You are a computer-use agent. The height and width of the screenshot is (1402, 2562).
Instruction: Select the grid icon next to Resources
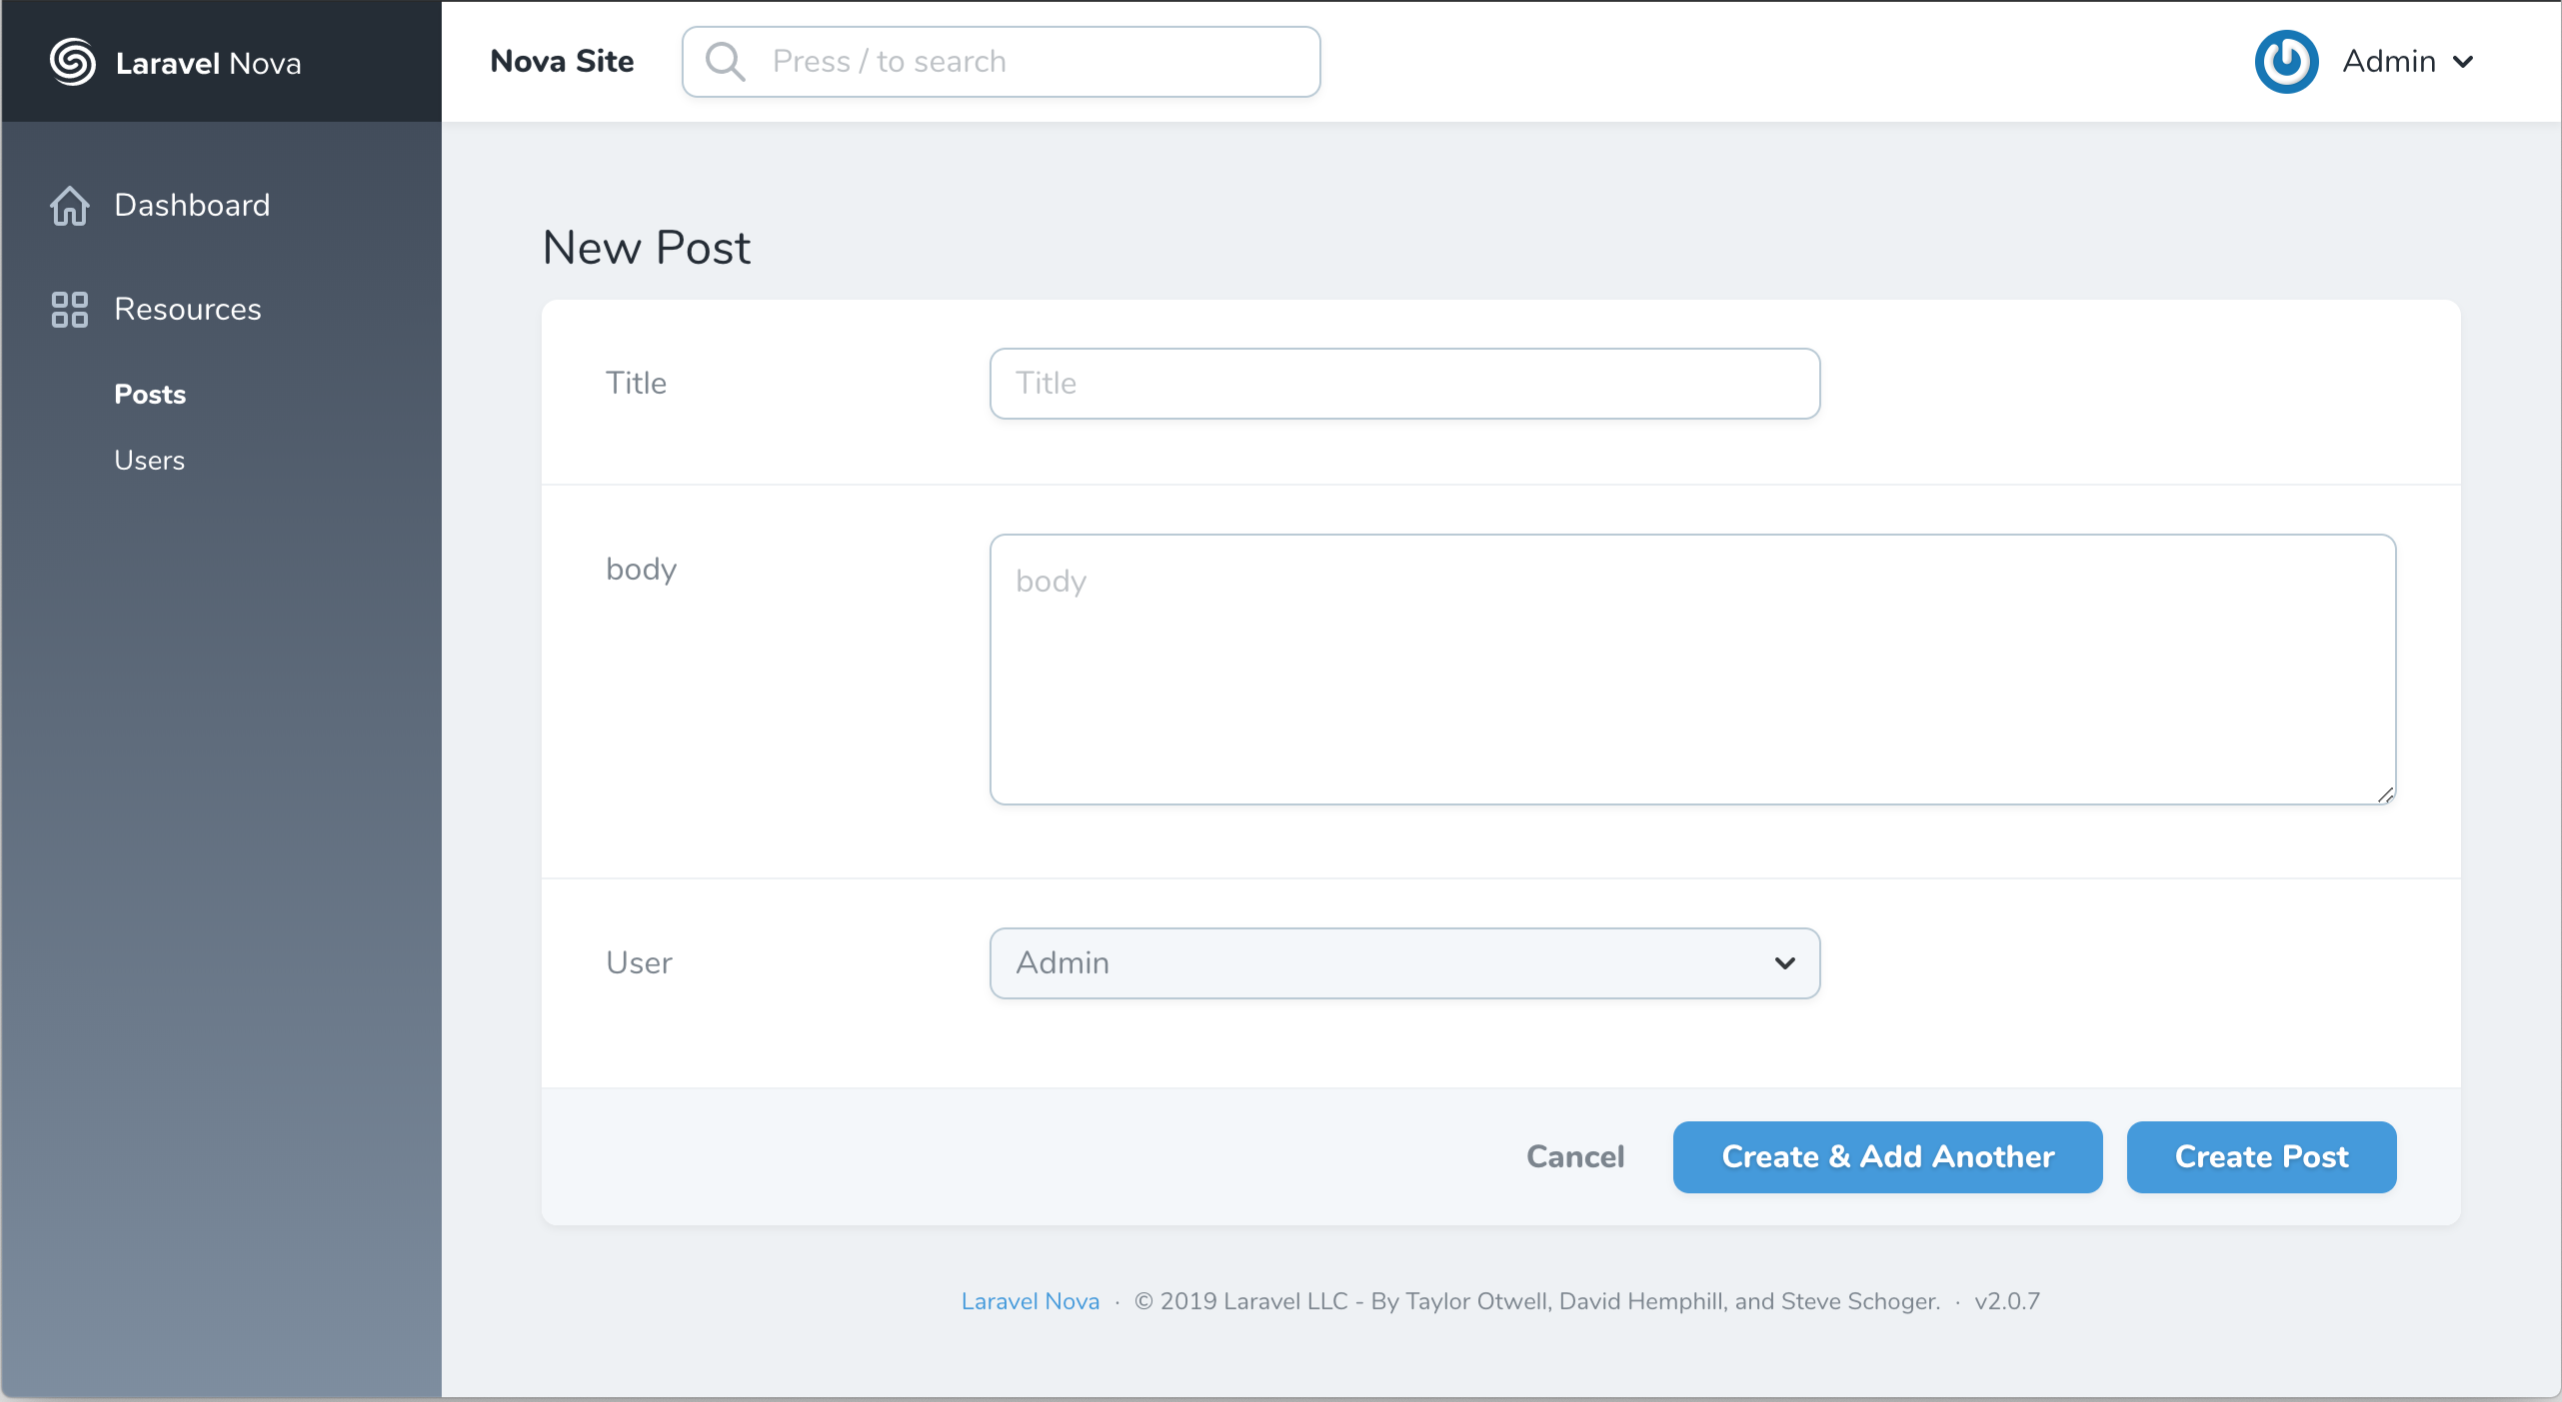click(69, 309)
